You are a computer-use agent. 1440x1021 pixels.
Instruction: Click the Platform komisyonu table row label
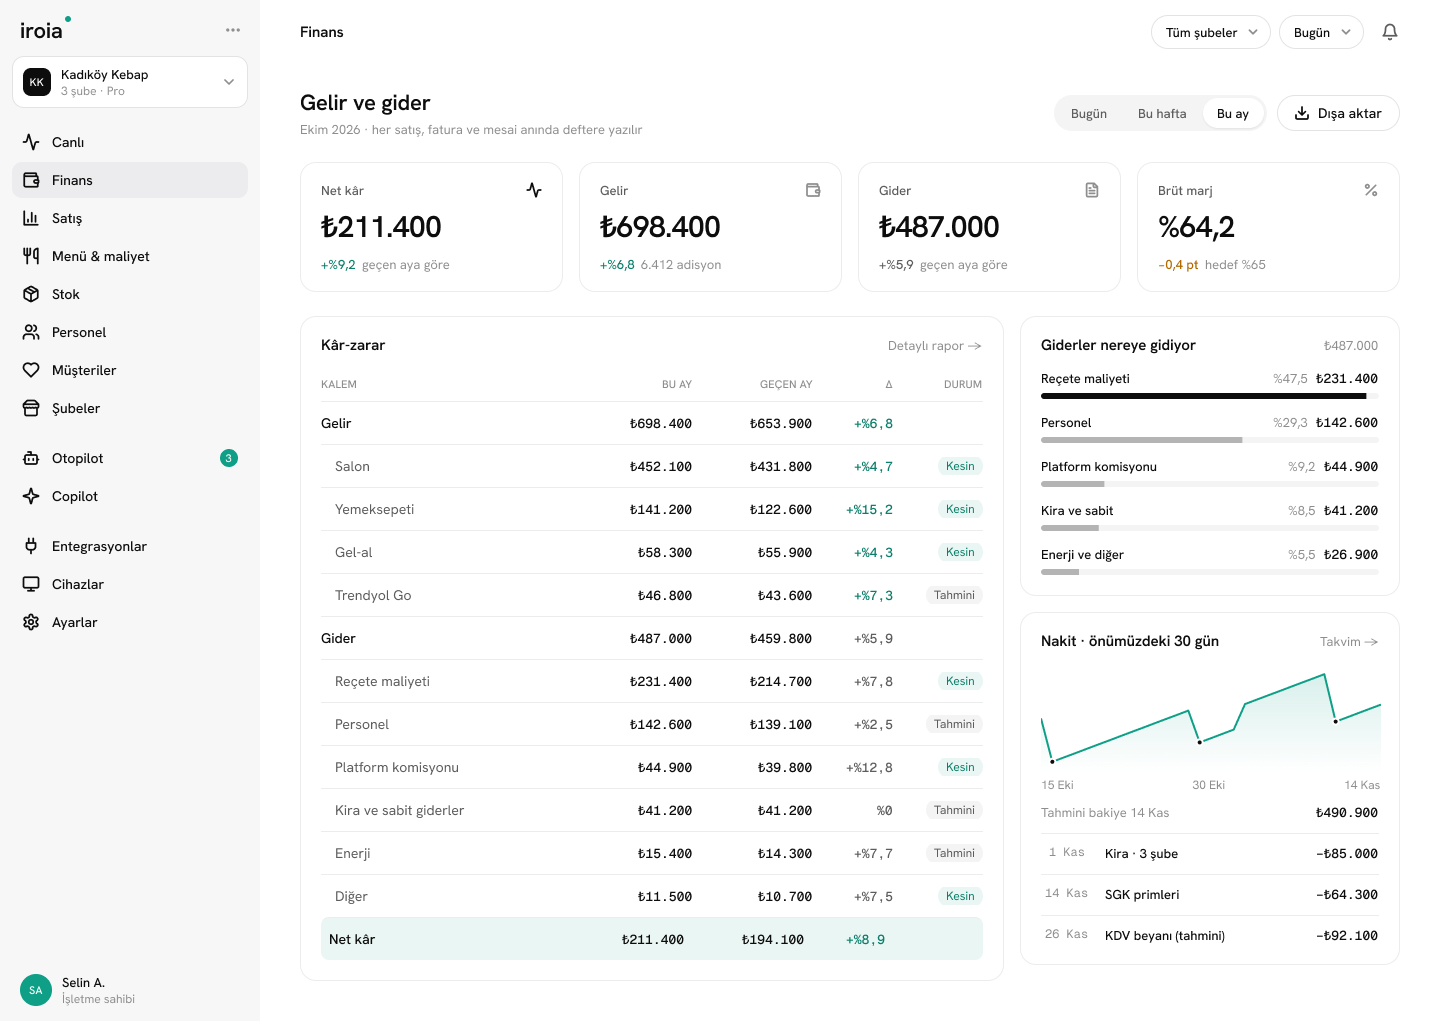tap(396, 767)
